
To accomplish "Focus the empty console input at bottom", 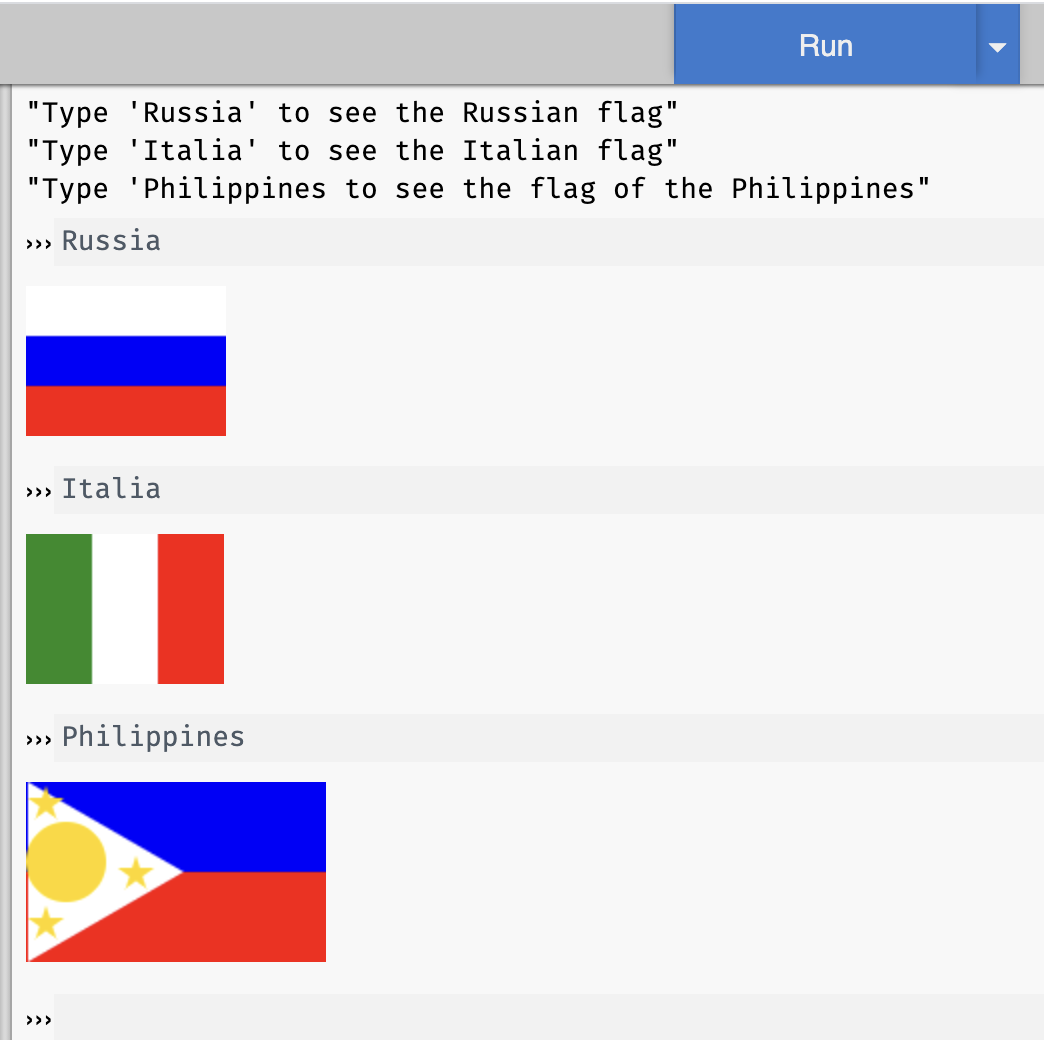I will 548,1018.
